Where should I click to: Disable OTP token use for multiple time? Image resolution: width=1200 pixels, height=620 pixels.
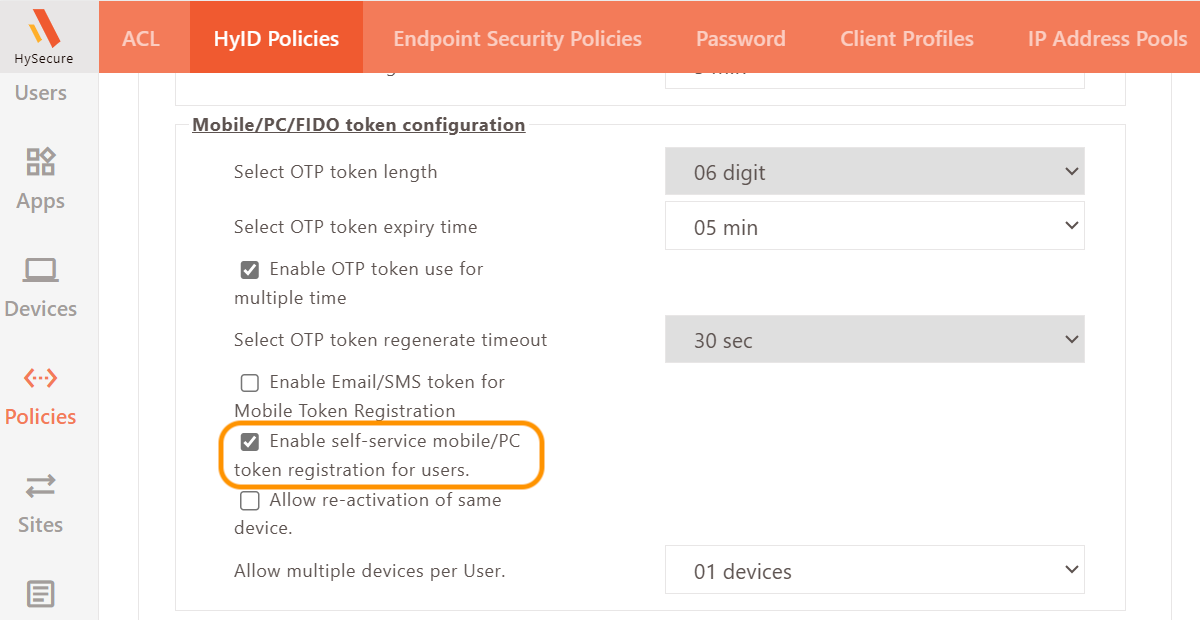[x=250, y=270]
